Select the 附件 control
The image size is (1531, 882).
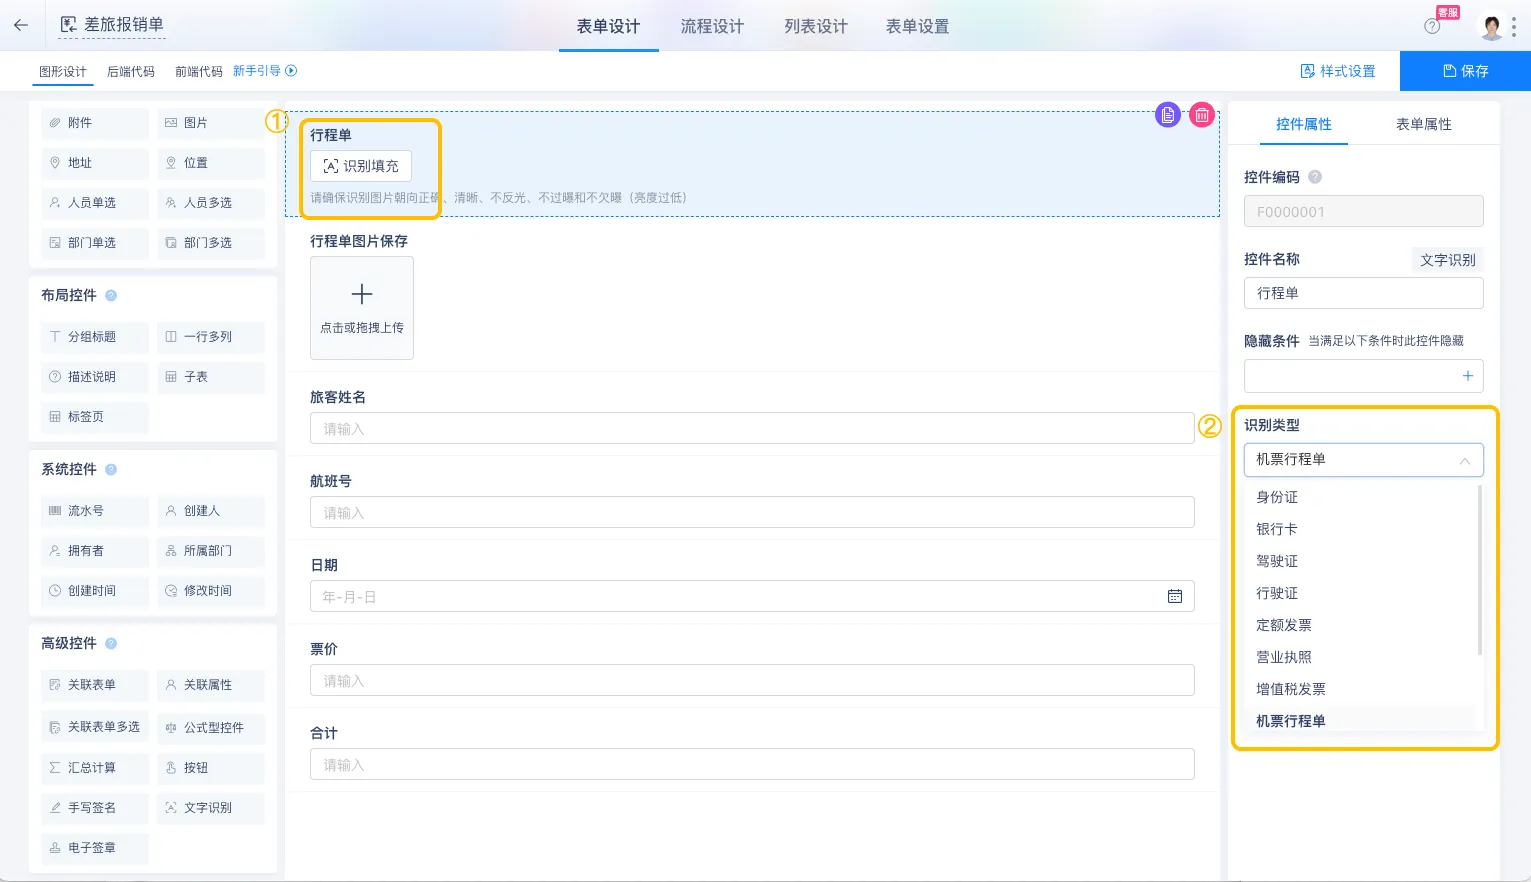click(95, 123)
